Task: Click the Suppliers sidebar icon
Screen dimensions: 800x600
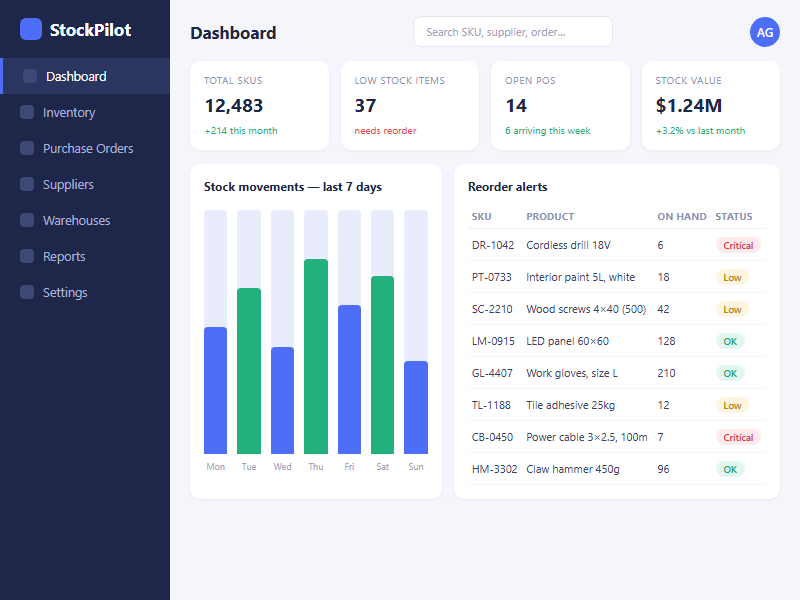Action: pyautogui.click(x=27, y=184)
